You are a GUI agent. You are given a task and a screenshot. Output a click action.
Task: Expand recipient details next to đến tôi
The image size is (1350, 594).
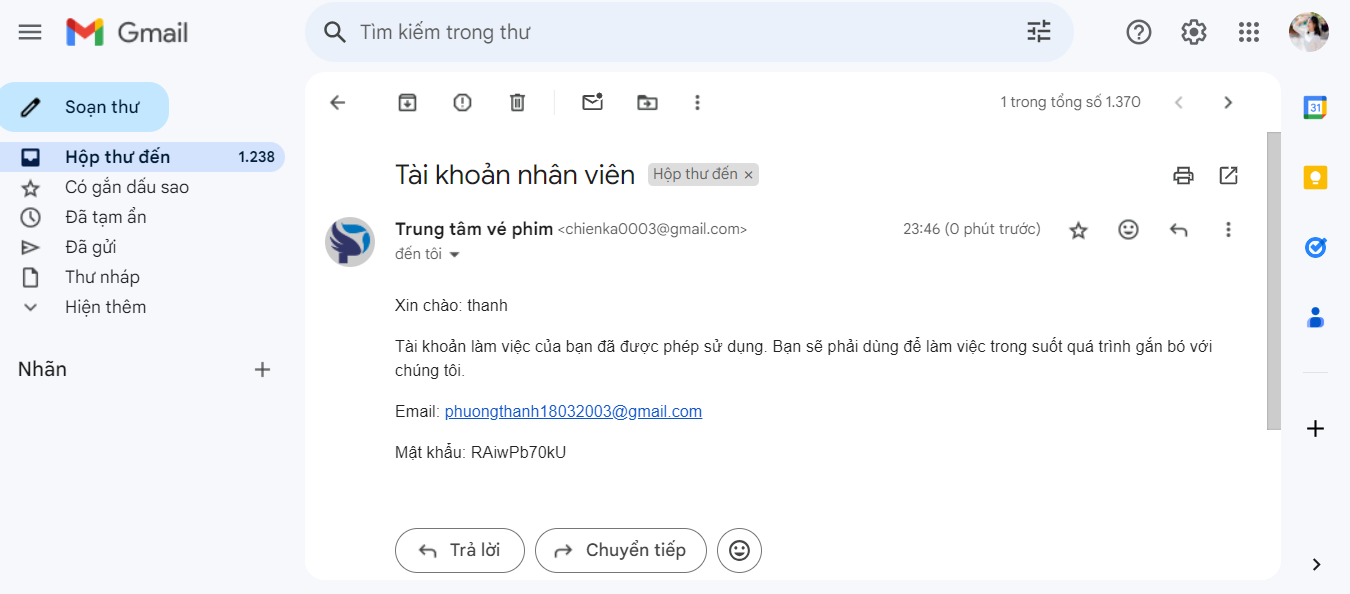(455, 255)
